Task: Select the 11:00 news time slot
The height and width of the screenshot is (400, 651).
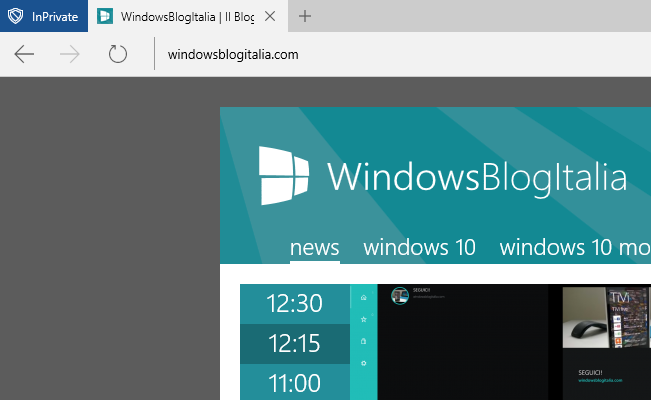Action: coord(295,382)
